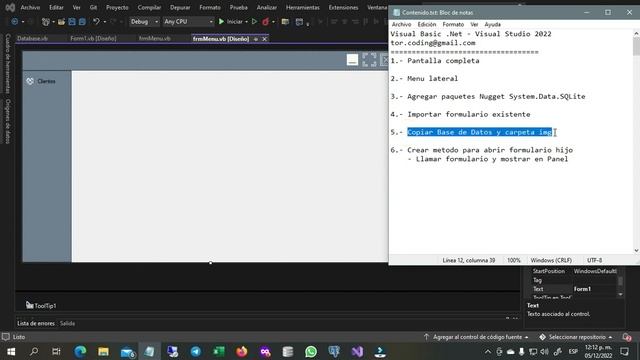The height and width of the screenshot is (360, 640).
Task: Expand the Undo history dropdown arrow
Action: coord(104,22)
